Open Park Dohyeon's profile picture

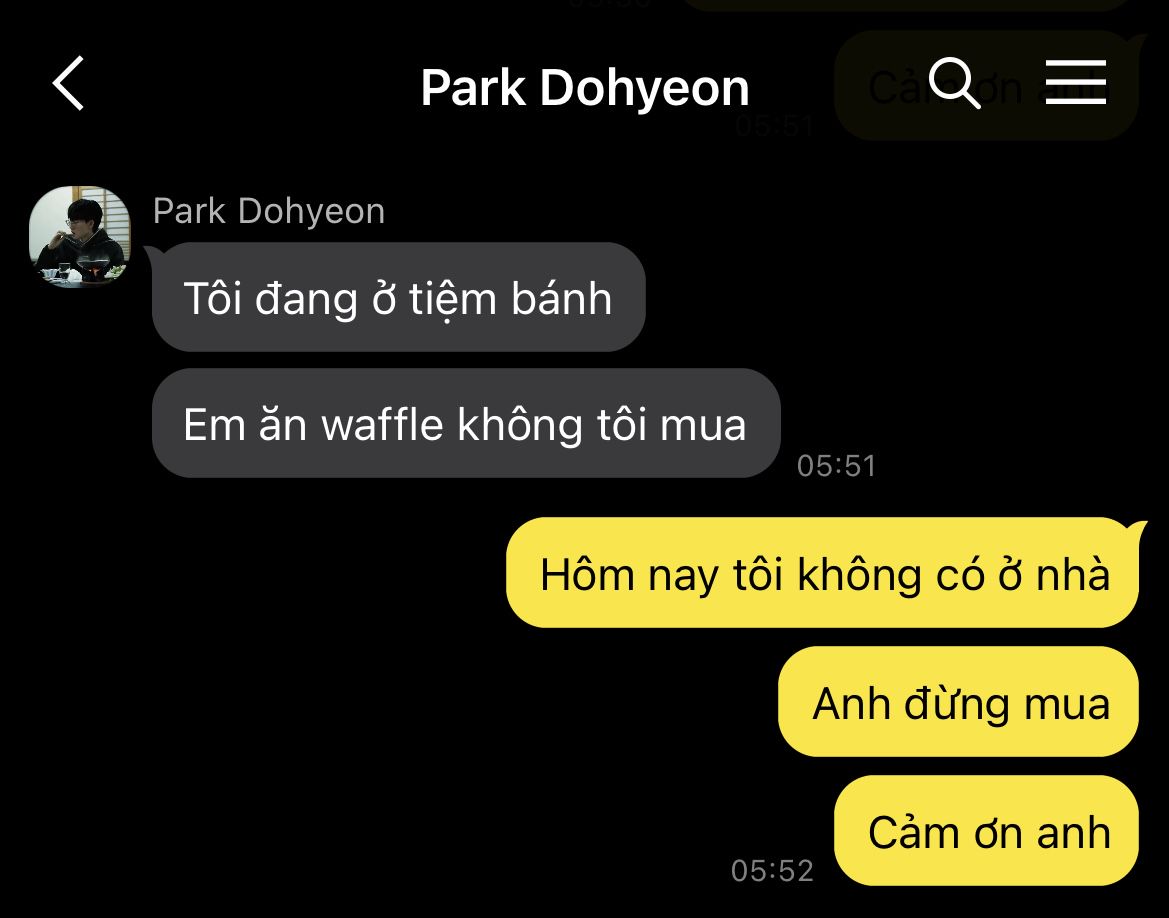(x=80, y=236)
